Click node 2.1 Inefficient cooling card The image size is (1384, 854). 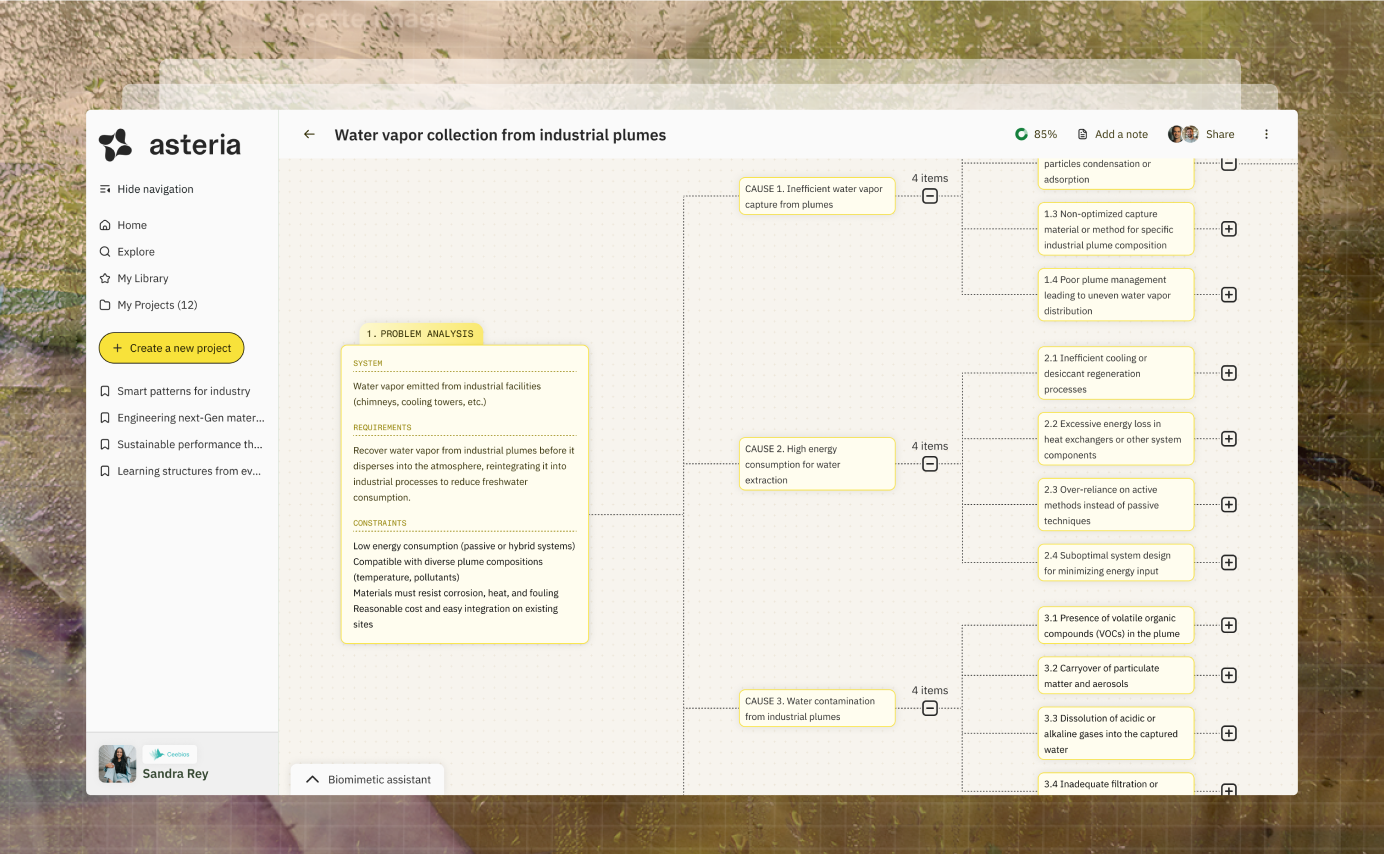pyautogui.click(x=1116, y=373)
